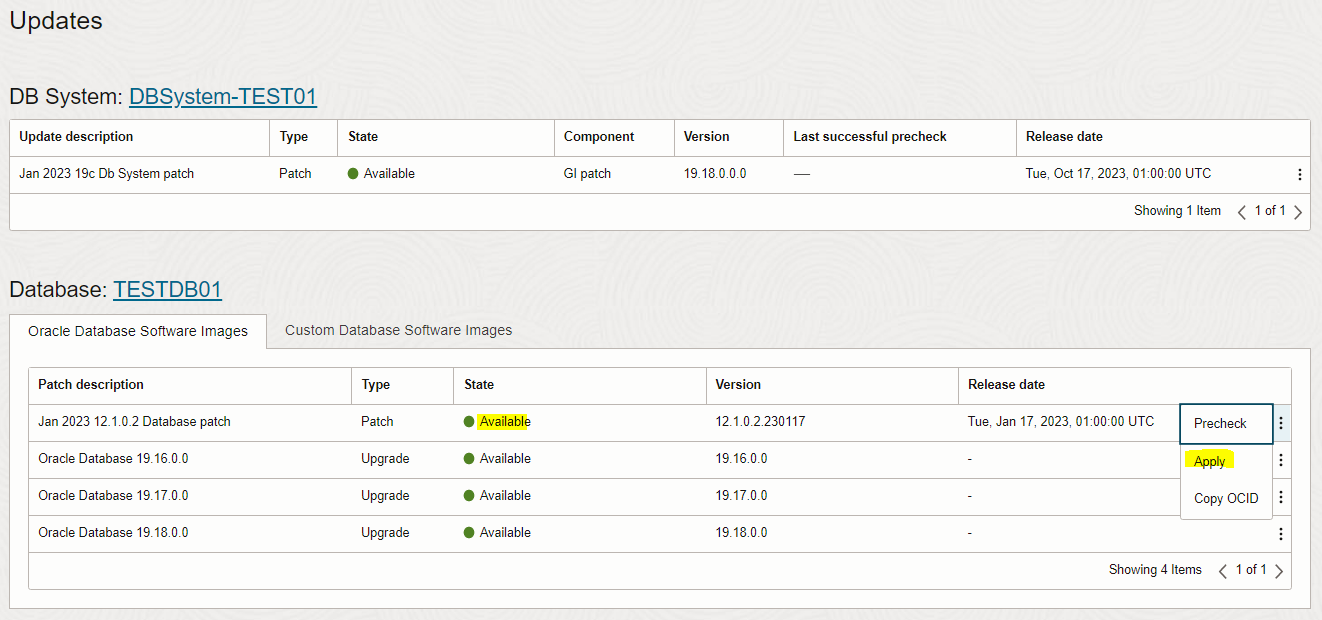Click version 19.16.0.0 in database table
The height and width of the screenshot is (620, 1322).
pyautogui.click(x=741, y=459)
